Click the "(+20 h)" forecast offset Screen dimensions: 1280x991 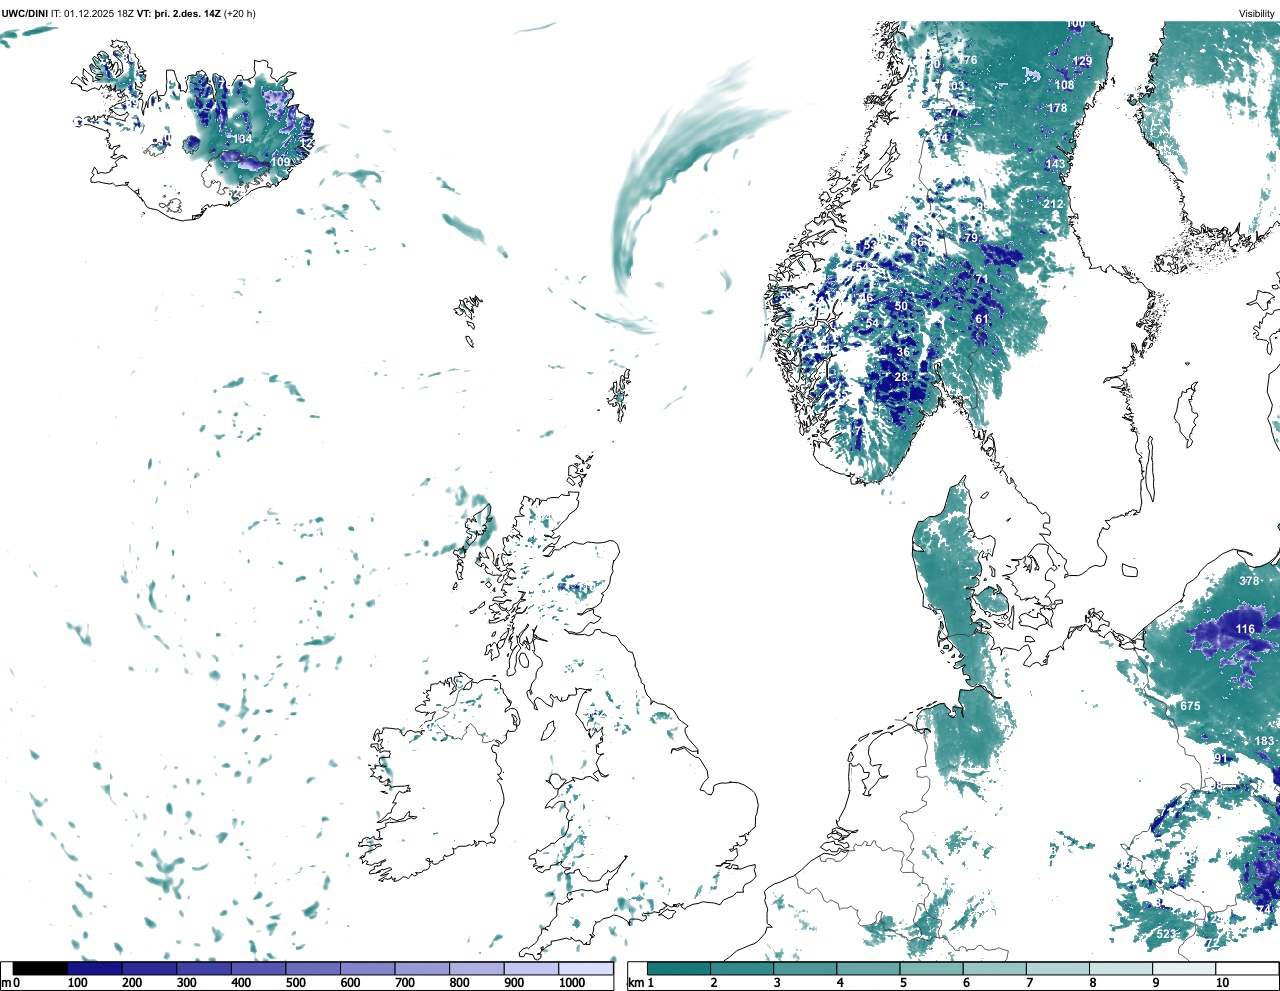point(239,13)
